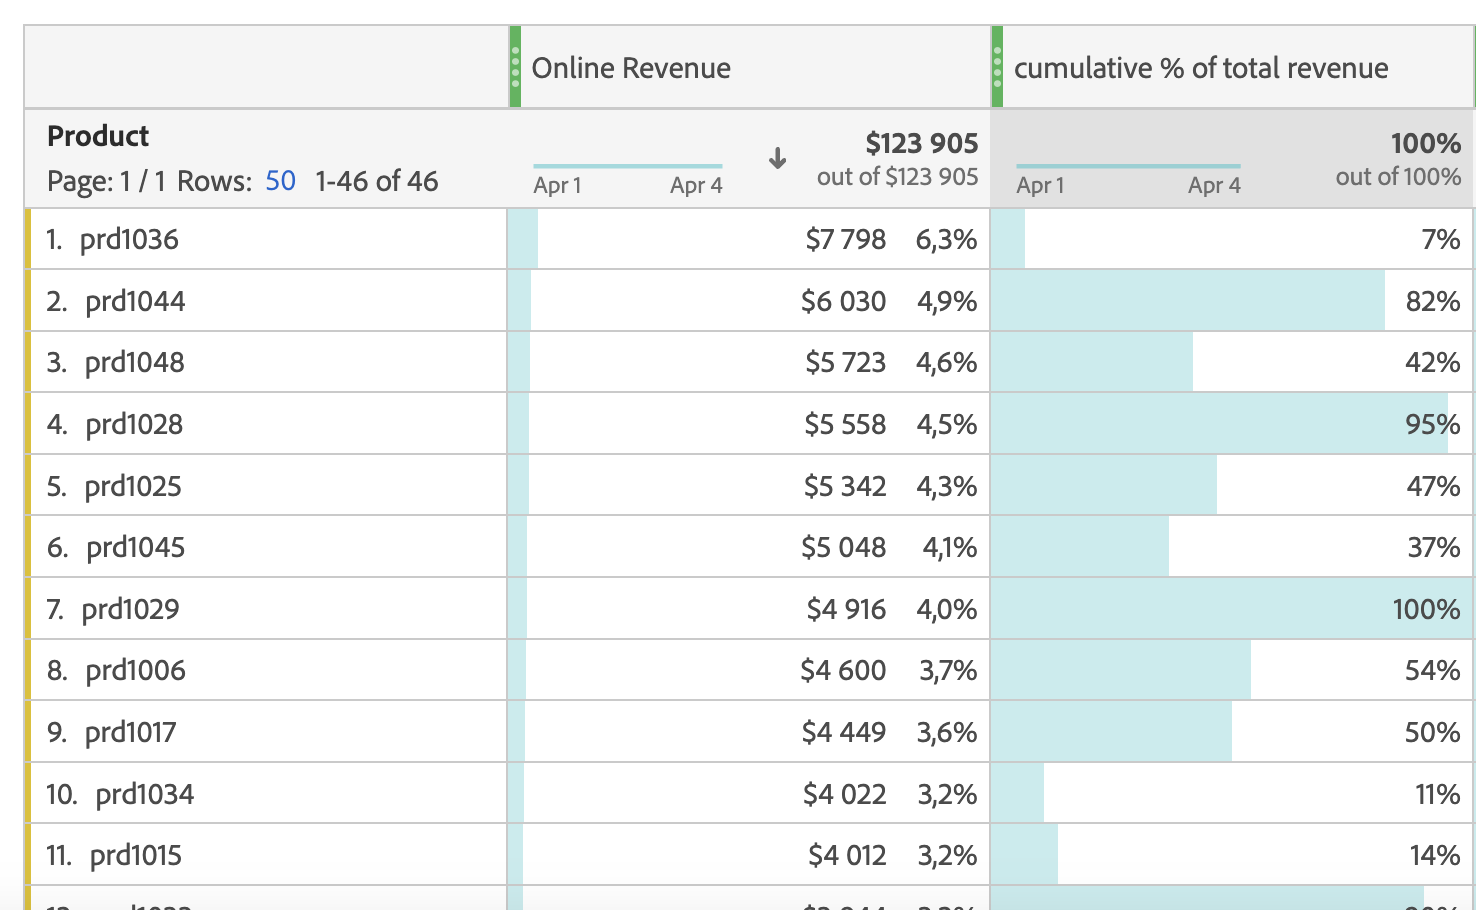Click the $5 723 revenue cell
This screenshot has width=1476, height=910.
pos(749,362)
